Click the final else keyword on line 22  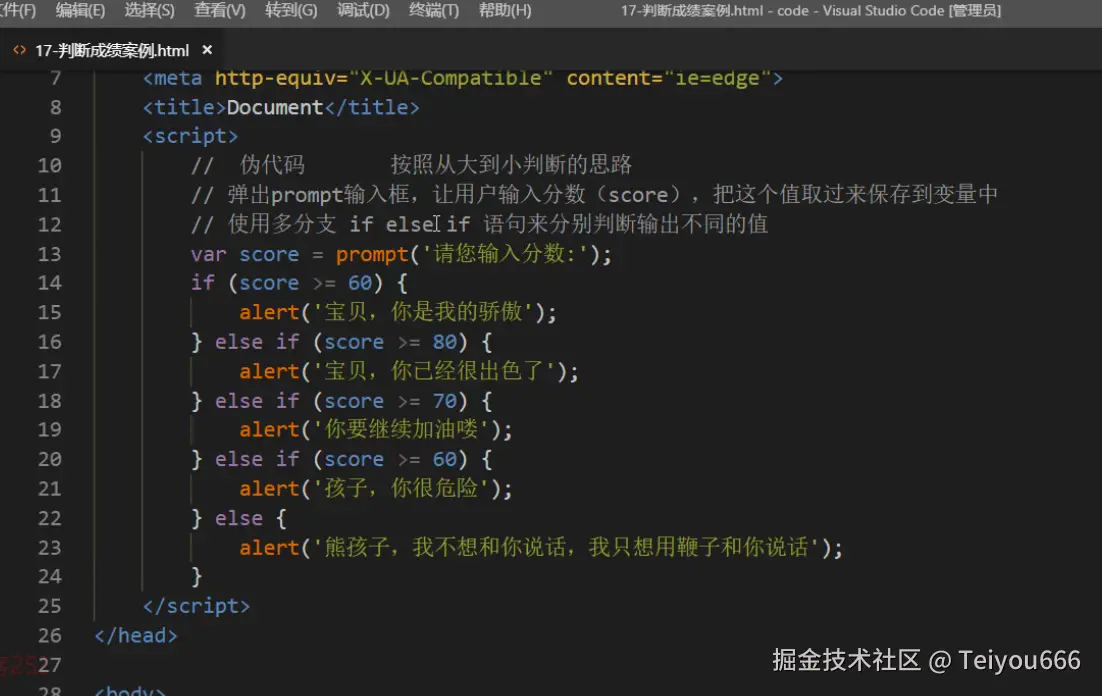[x=239, y=518]
